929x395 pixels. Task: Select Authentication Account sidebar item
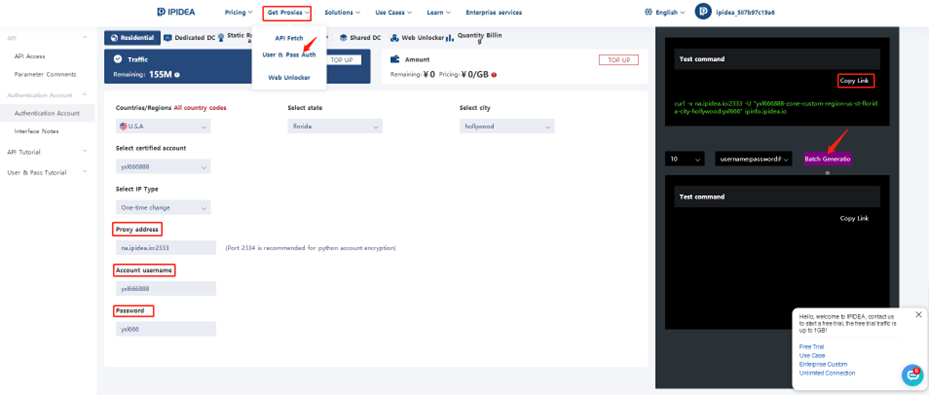pyautogui.click(x=47, y=113)
